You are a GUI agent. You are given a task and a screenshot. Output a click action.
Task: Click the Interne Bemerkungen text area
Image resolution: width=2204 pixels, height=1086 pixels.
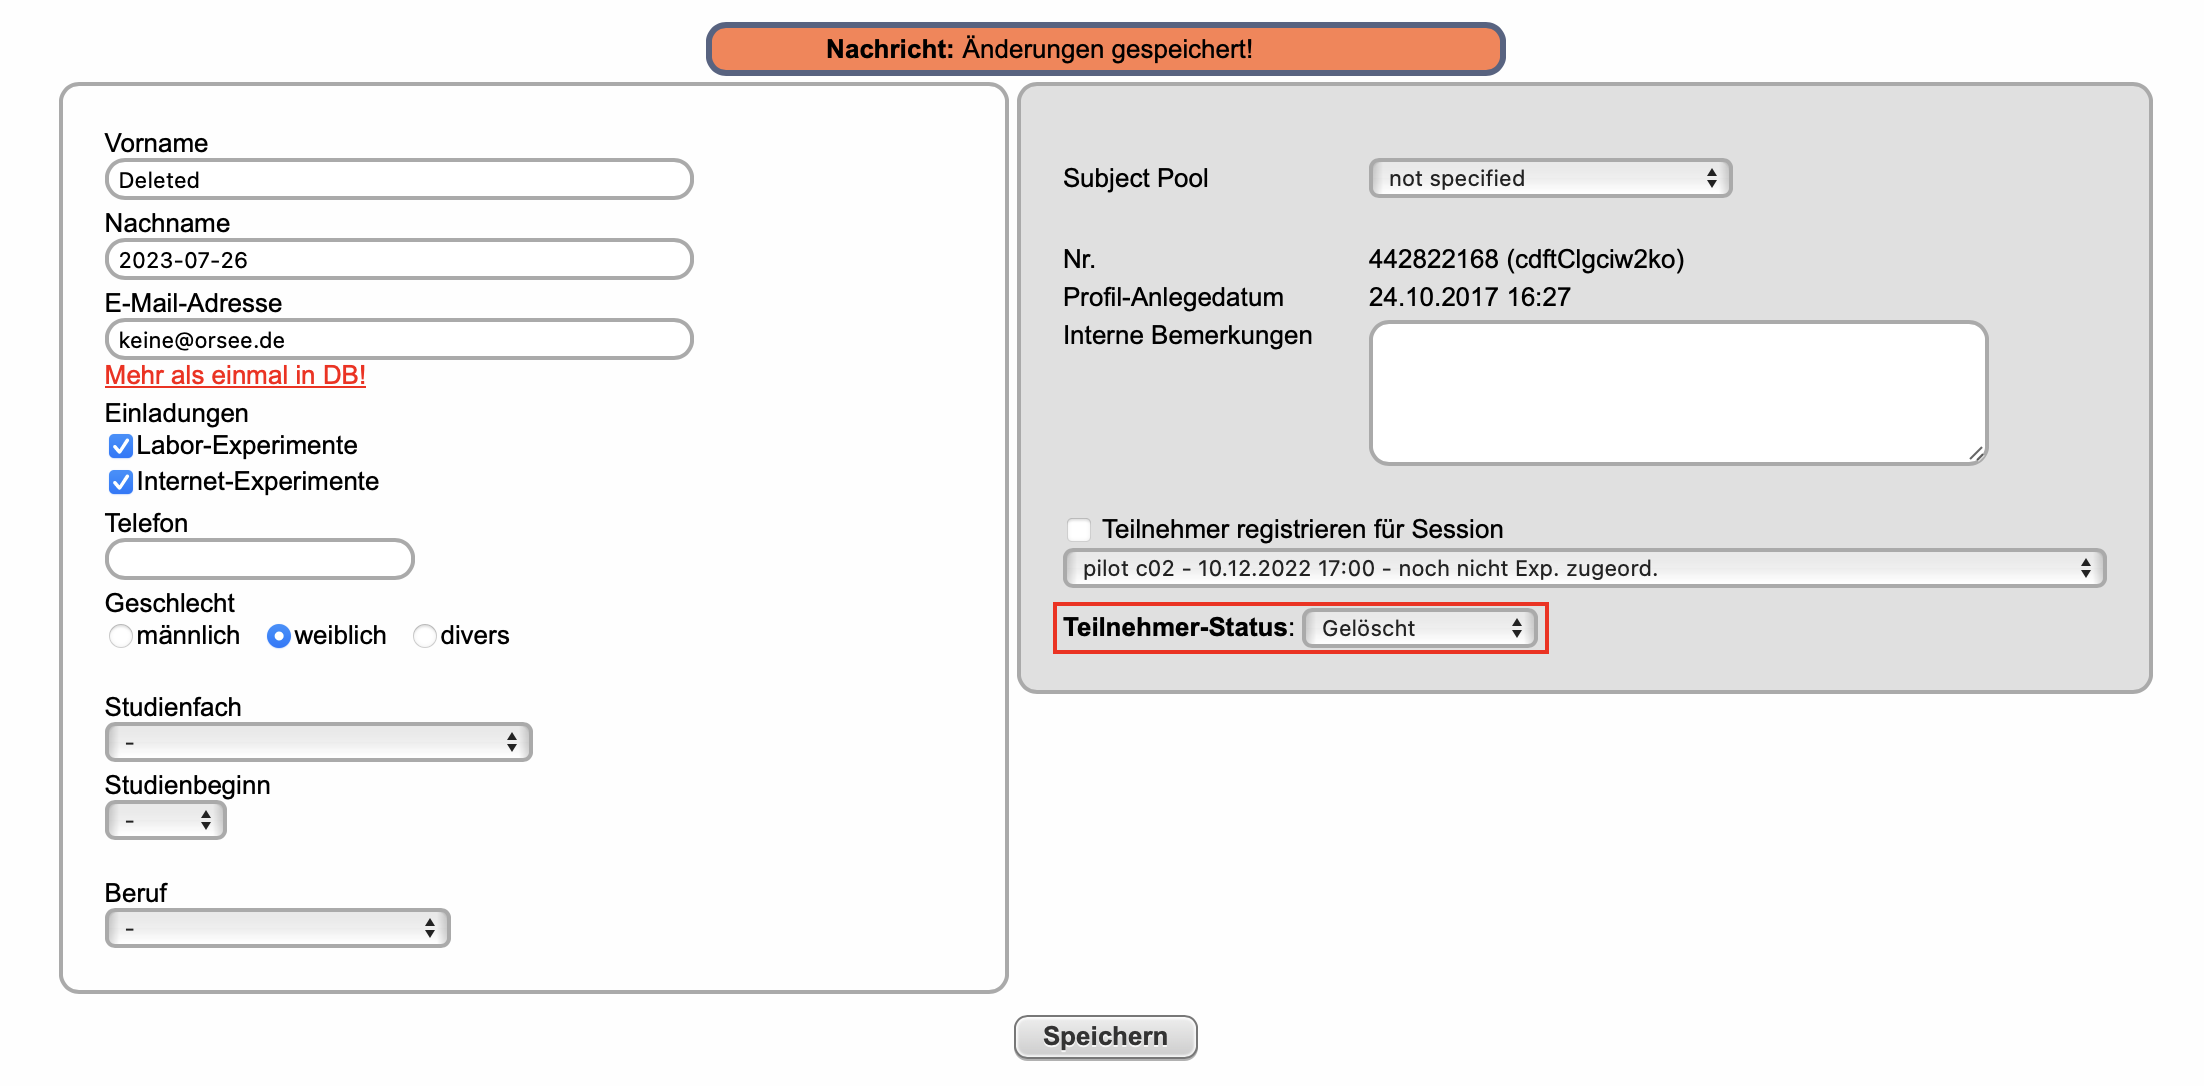(1677, 393)
